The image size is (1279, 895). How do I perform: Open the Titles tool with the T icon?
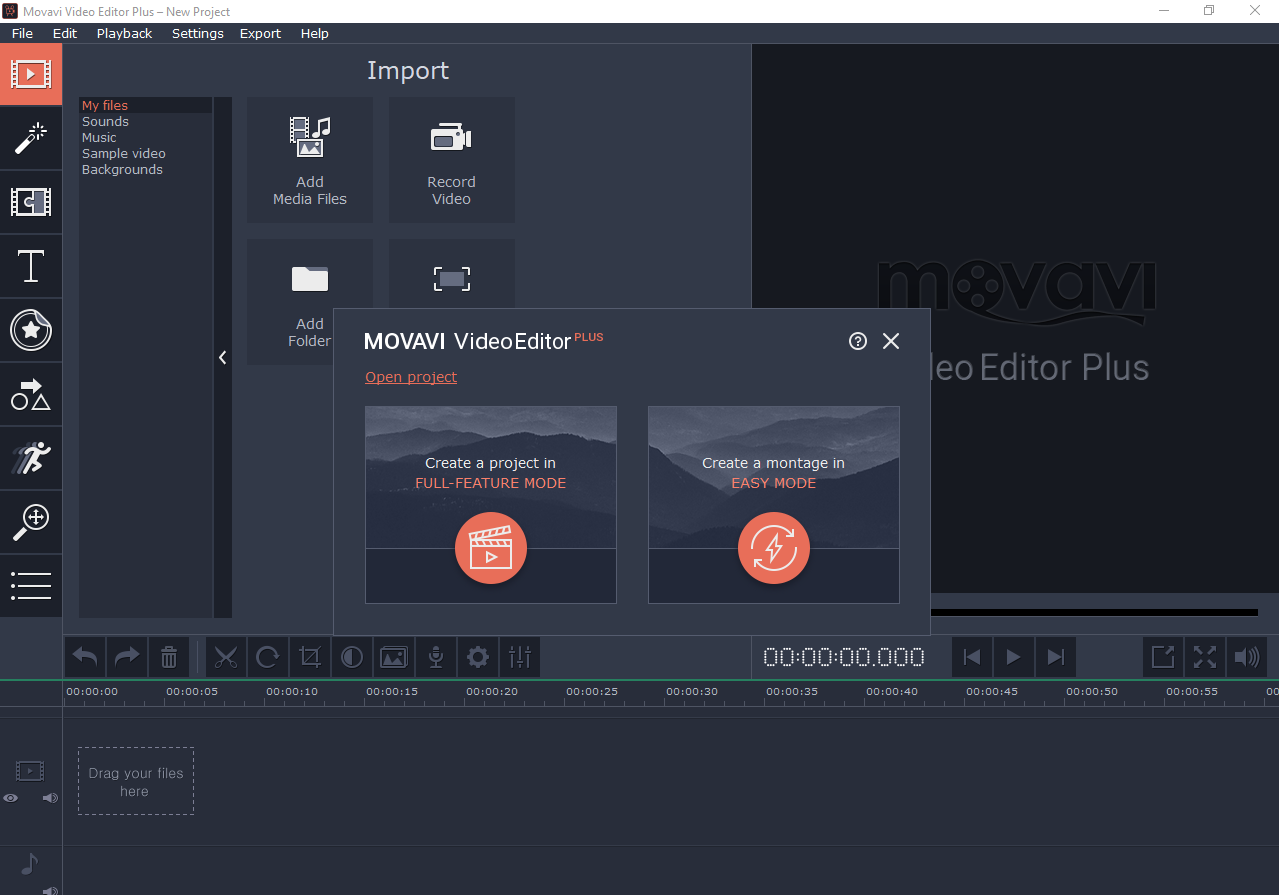[x=31, y=266]
